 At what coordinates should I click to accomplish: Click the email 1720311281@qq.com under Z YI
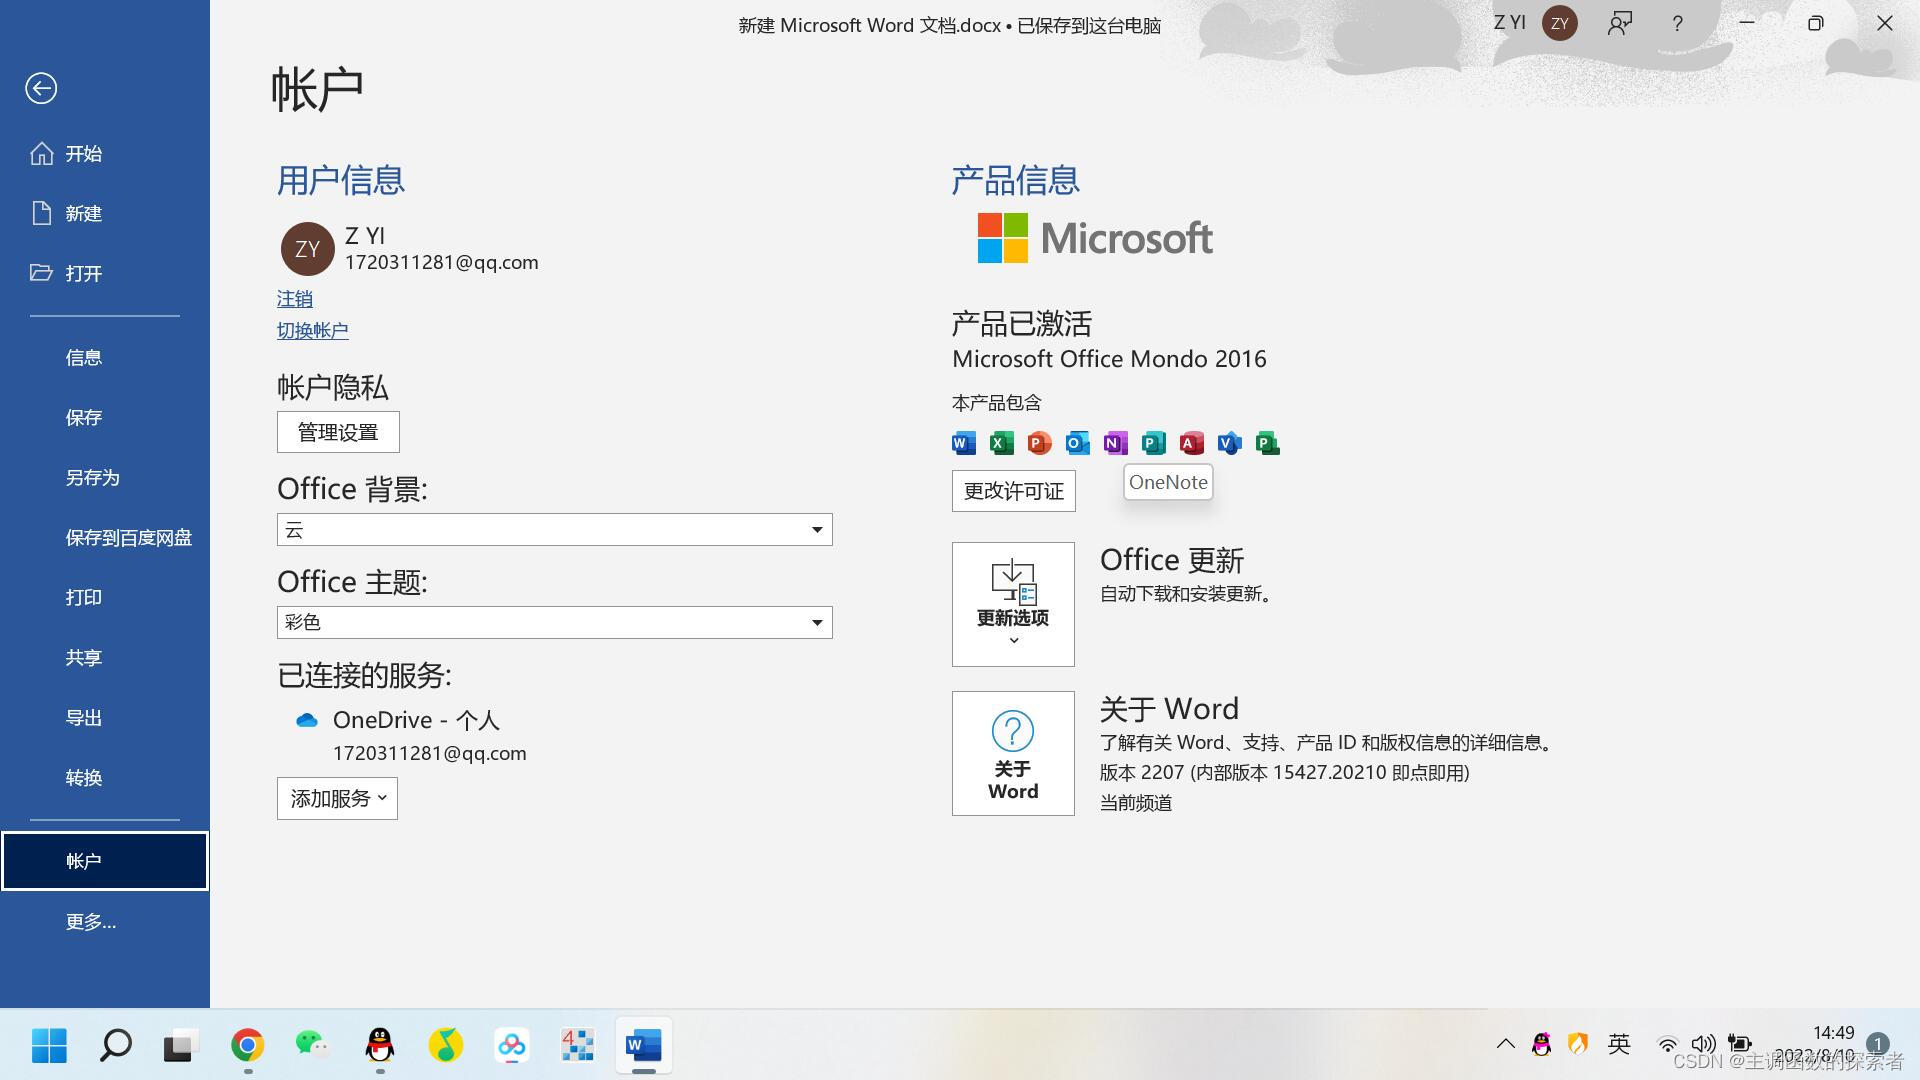point(442,263)
